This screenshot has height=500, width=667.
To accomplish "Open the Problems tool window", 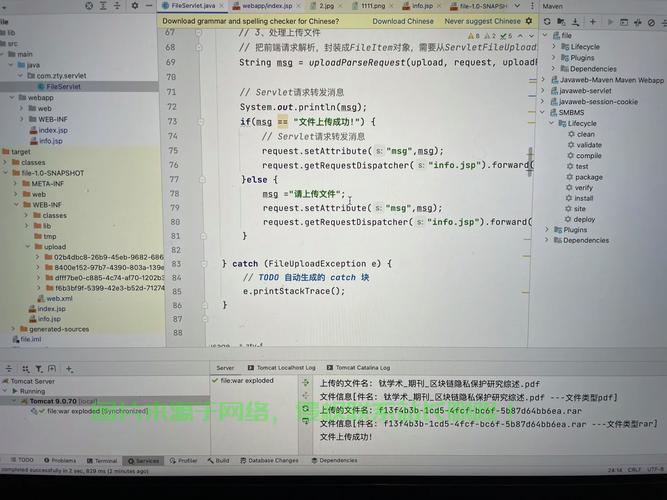I will pos(60,460).
